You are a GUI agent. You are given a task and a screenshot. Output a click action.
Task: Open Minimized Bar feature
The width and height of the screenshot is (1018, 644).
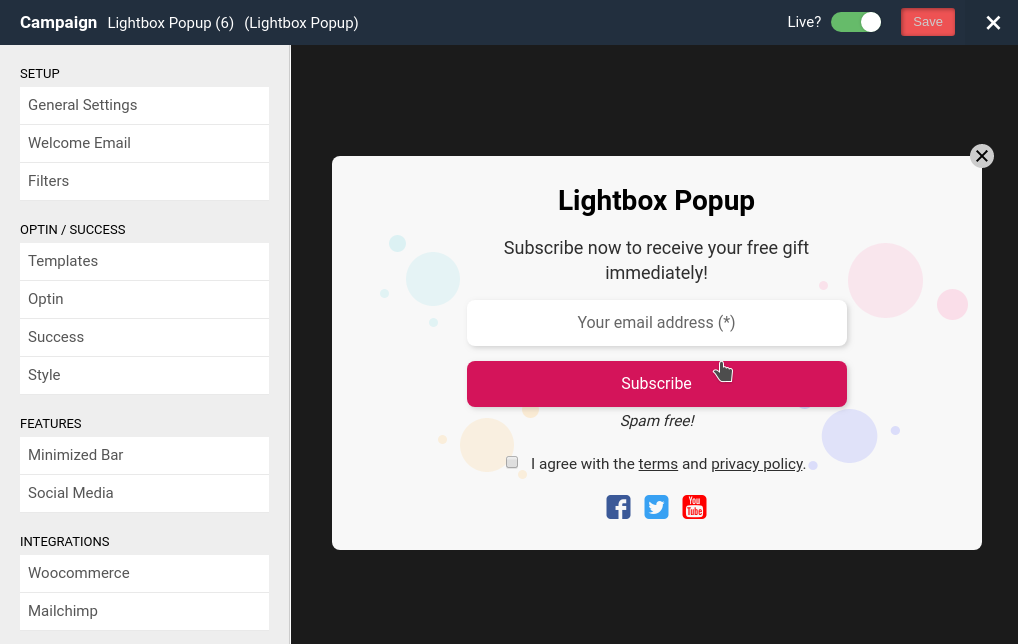click(144, 455)
